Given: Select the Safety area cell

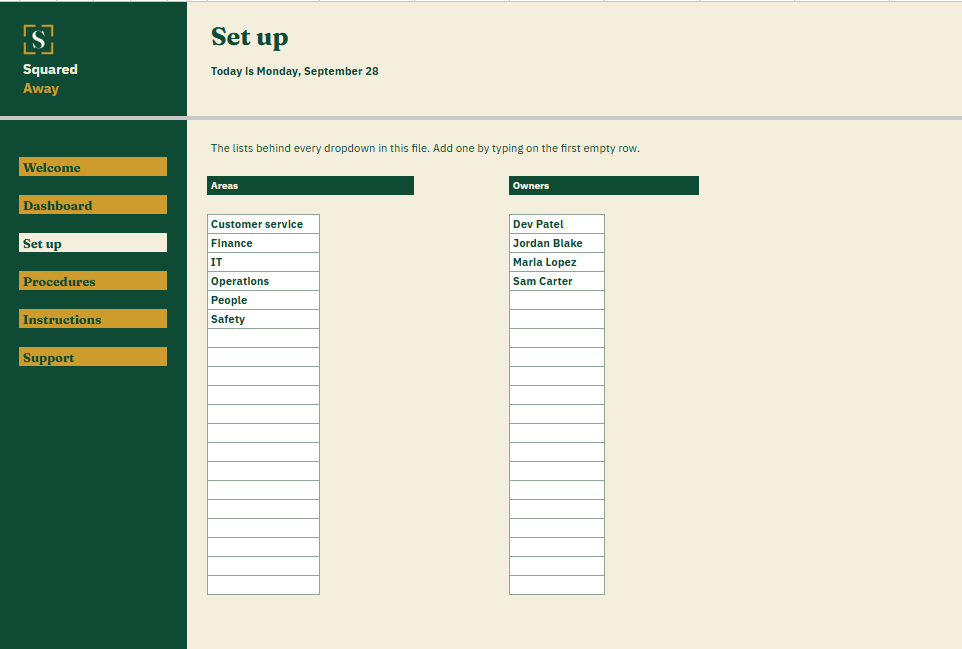Looking at the screenshot, I should (x=263, y=319).
